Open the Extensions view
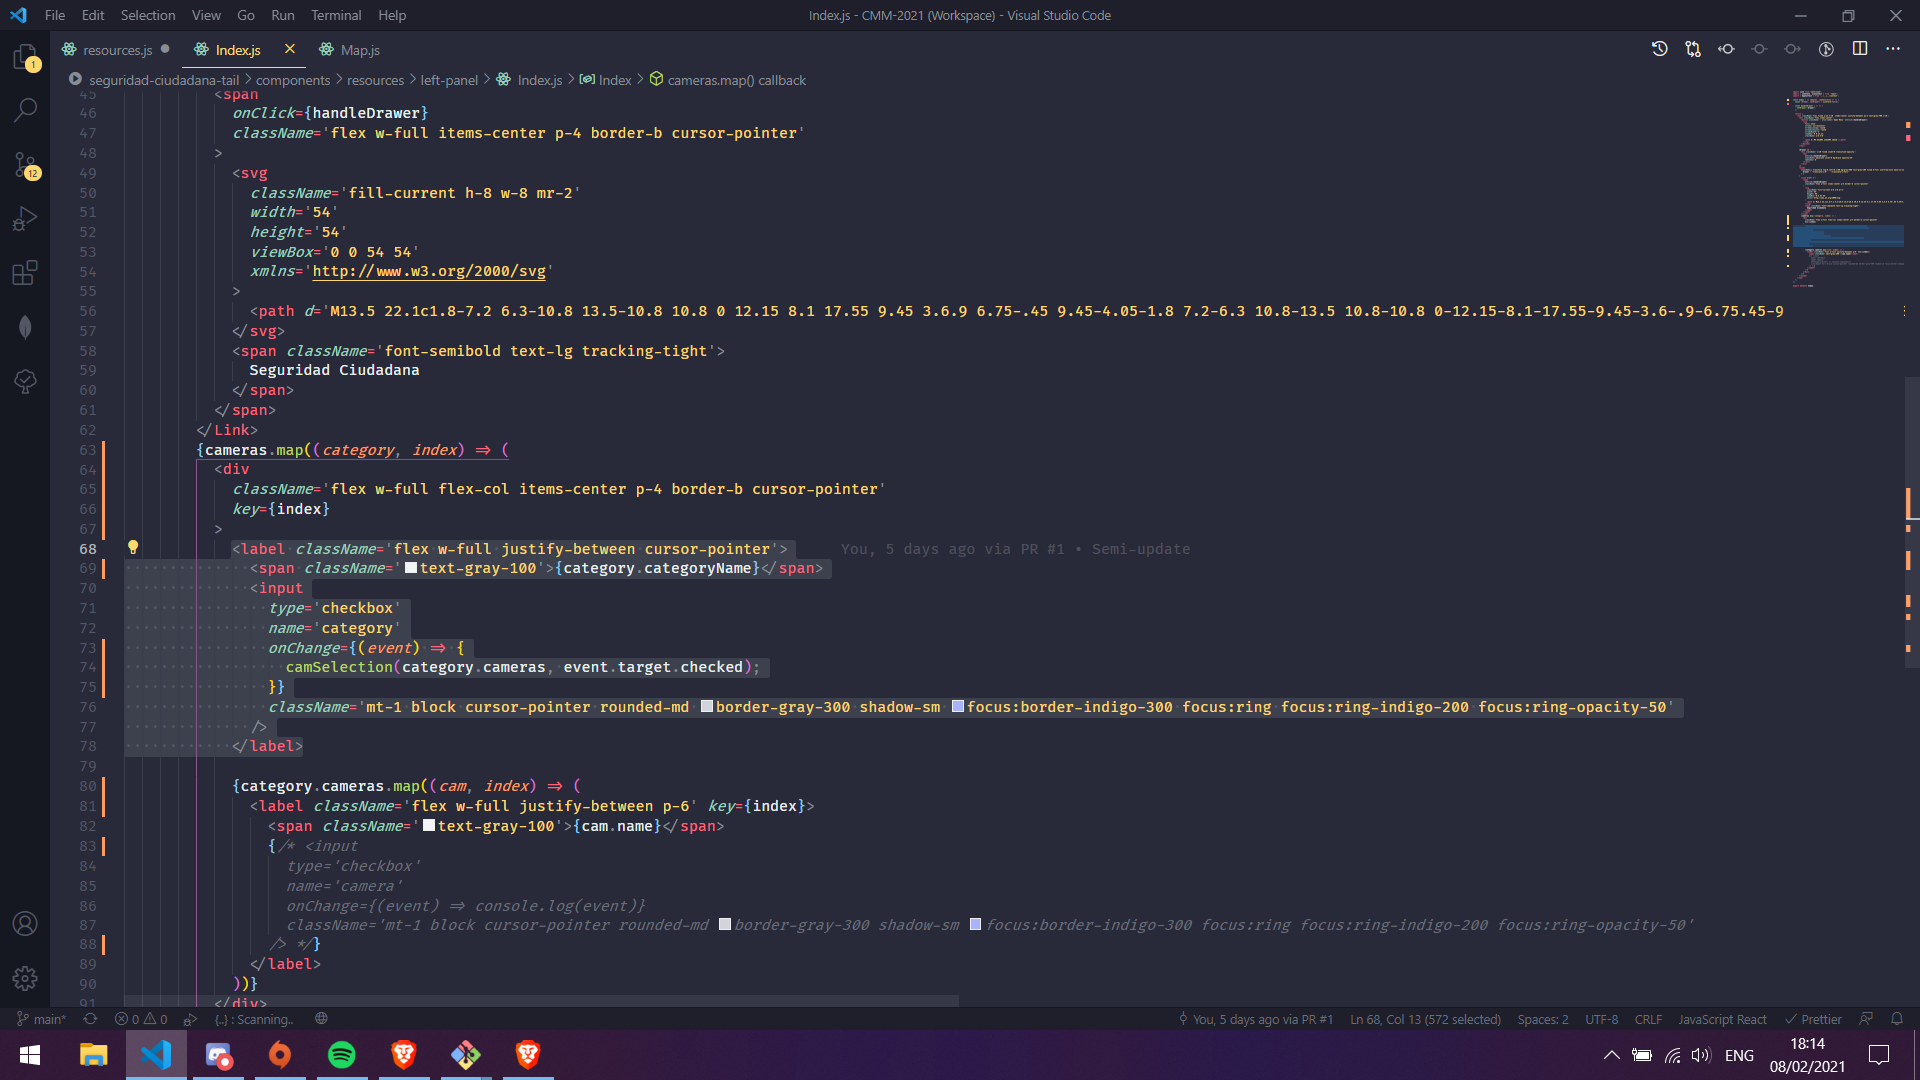 25,272
